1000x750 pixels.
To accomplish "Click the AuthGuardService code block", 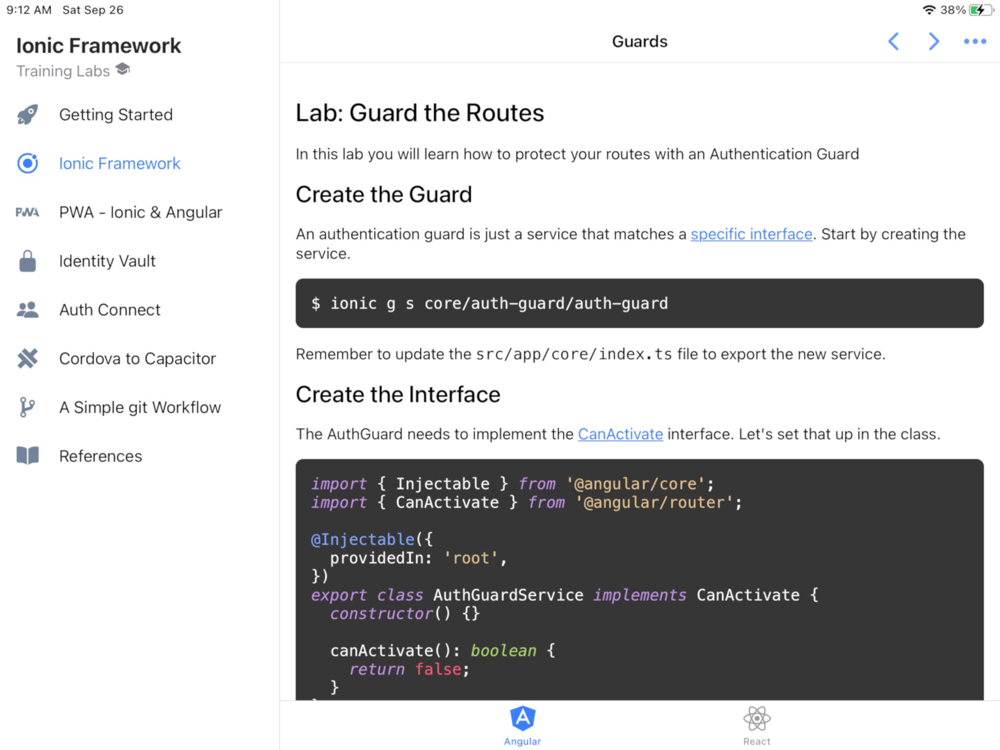I will (x=640, y=580).
